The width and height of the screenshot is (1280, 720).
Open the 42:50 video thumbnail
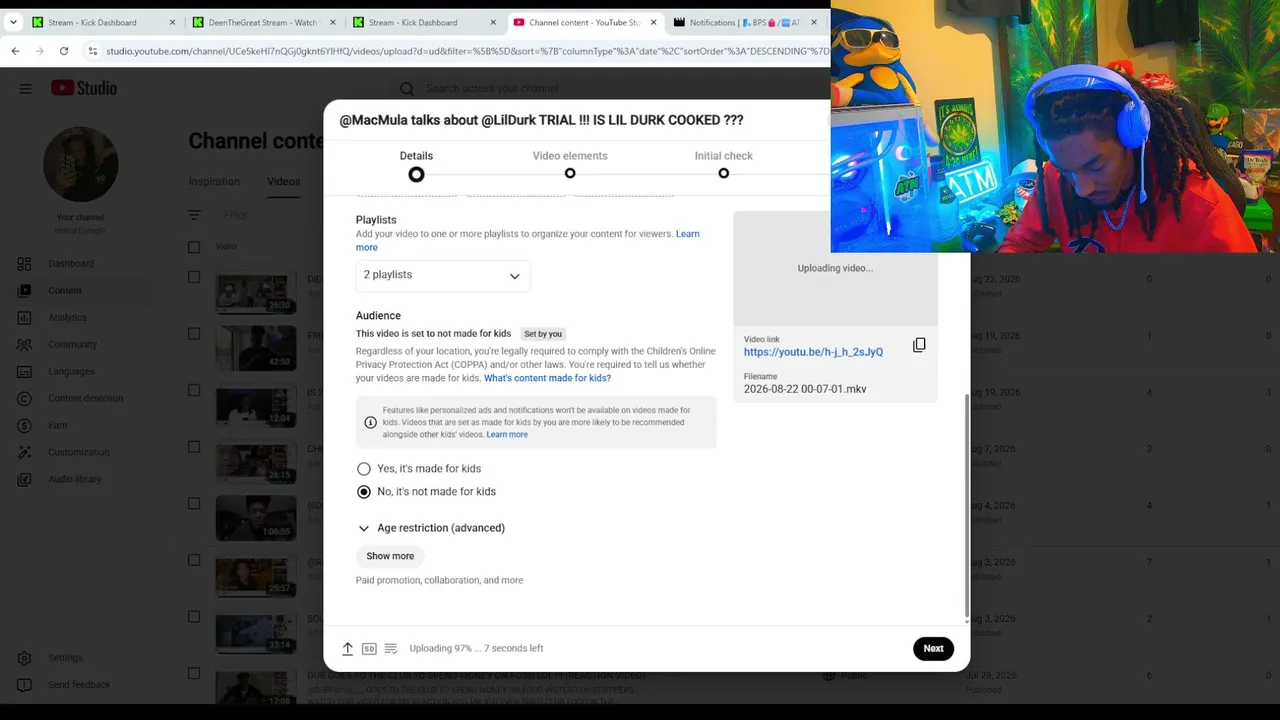tap(256, 349)
